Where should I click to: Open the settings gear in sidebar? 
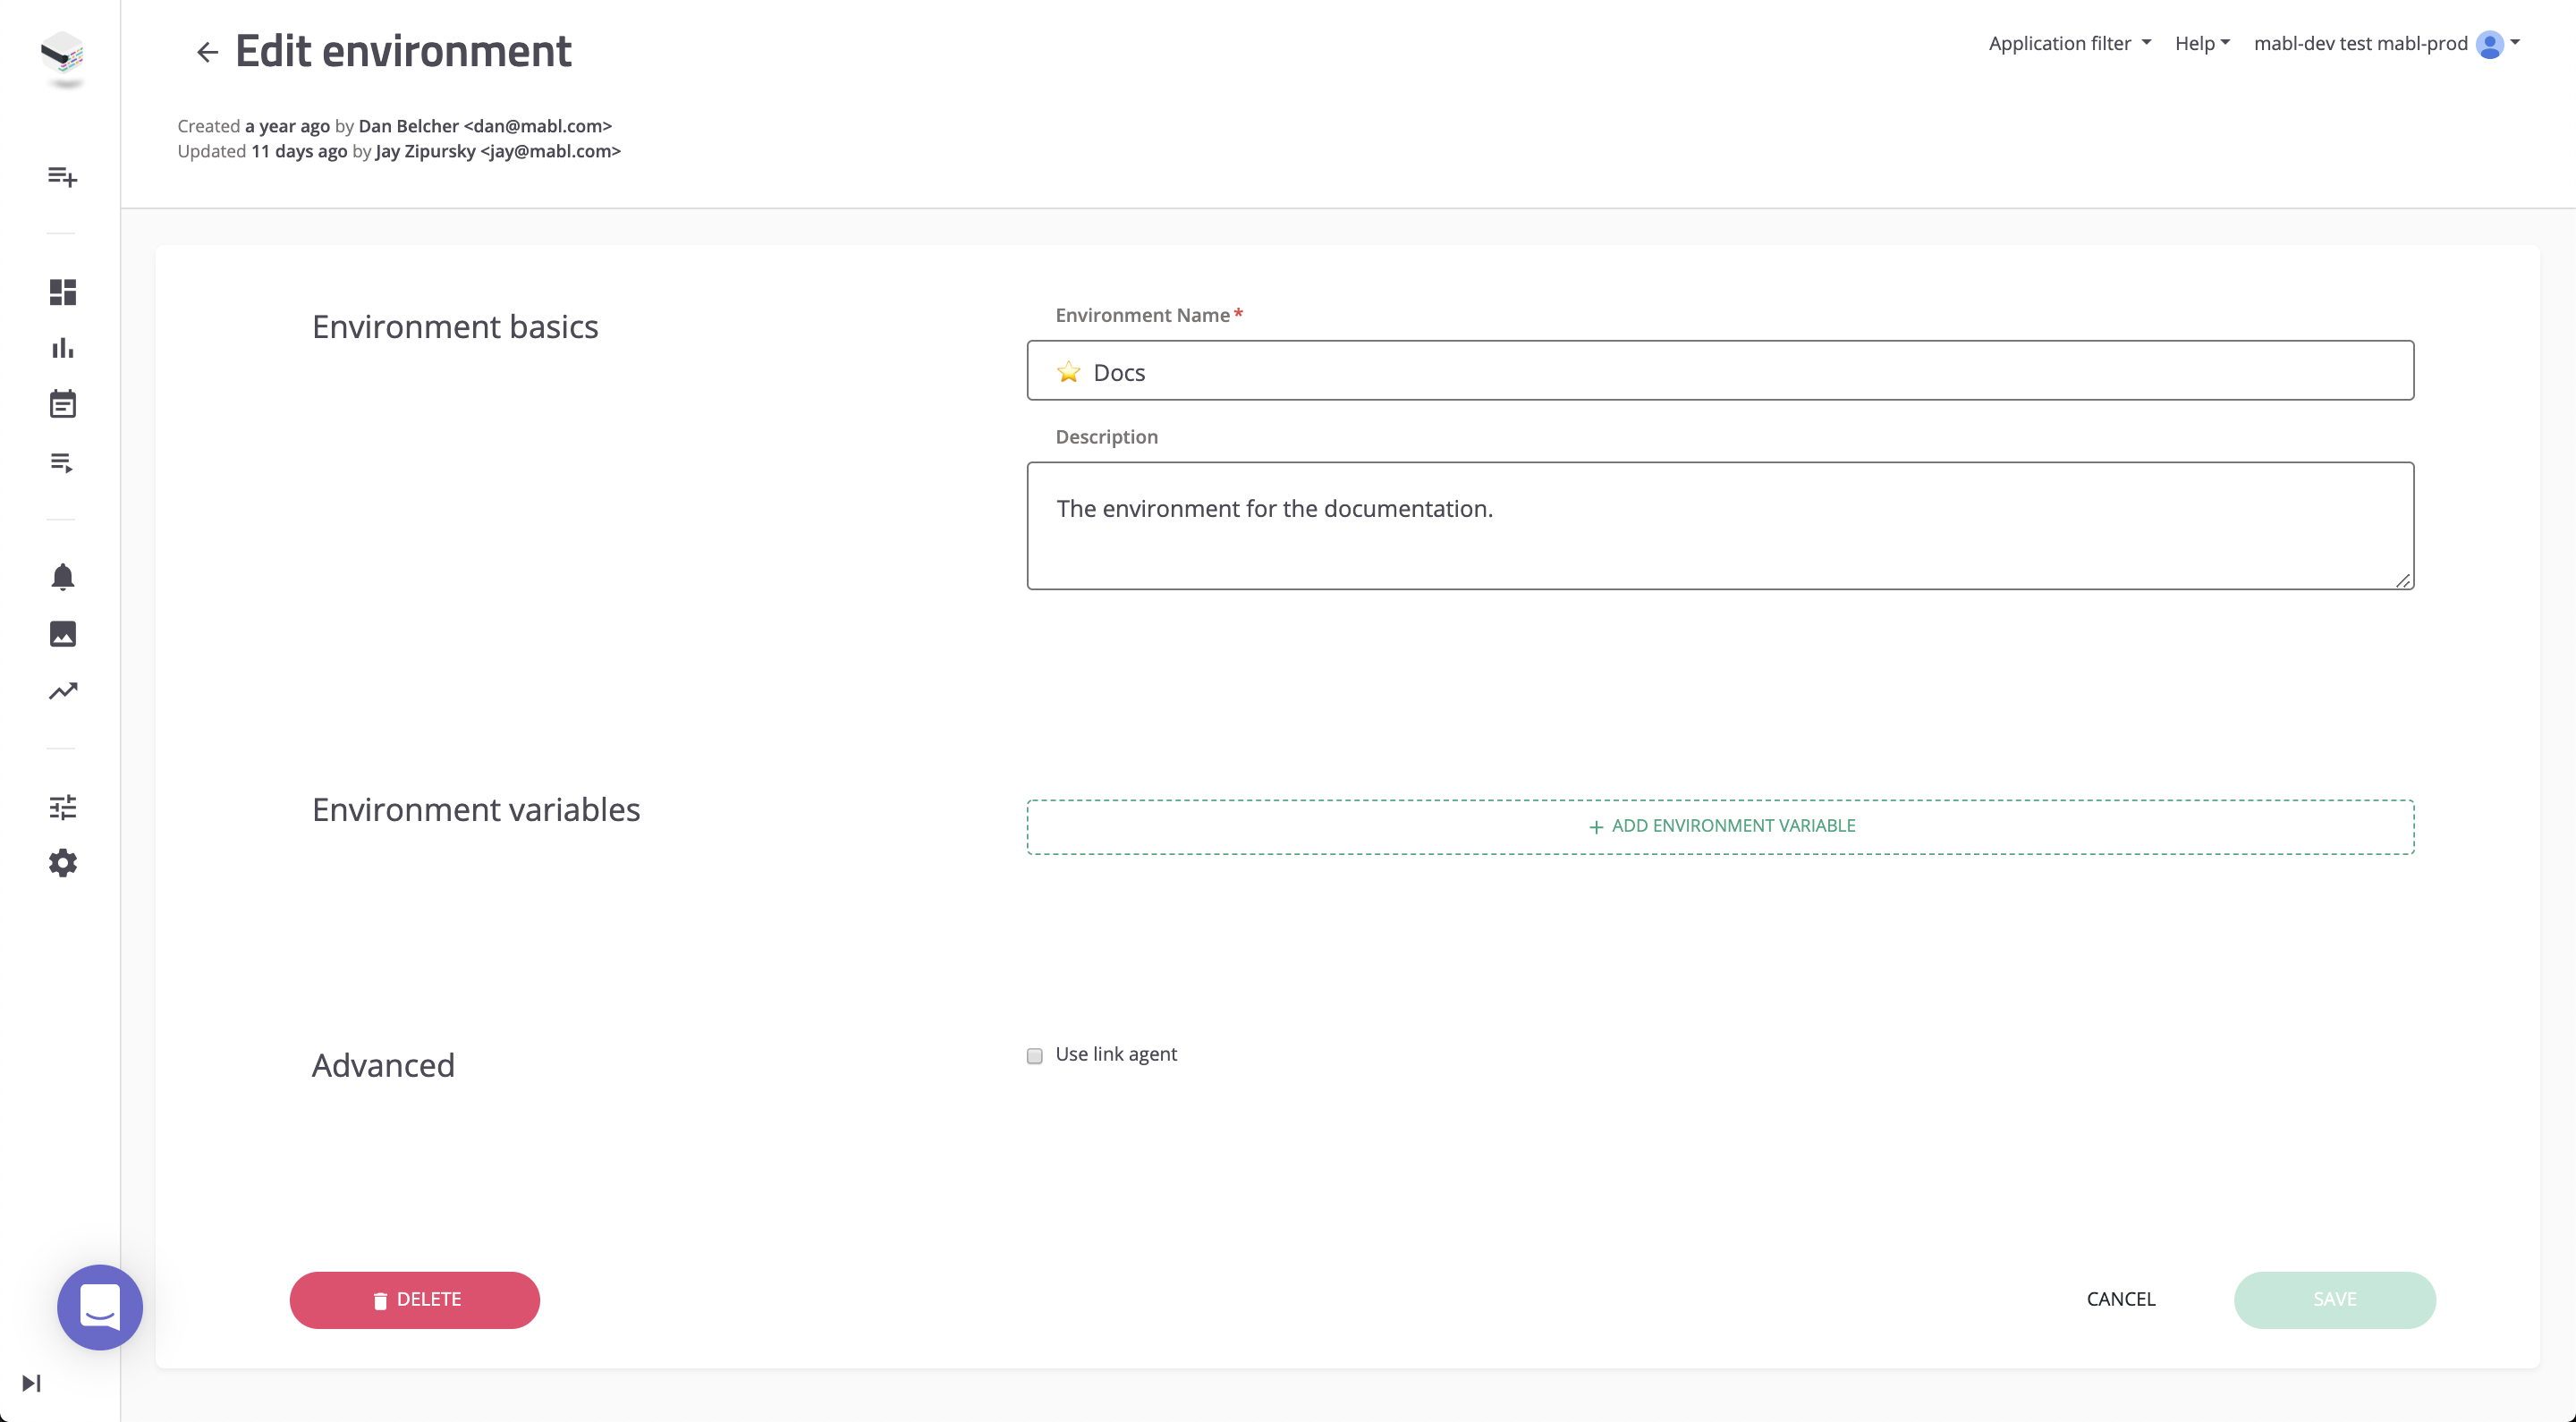coord(62,863)
